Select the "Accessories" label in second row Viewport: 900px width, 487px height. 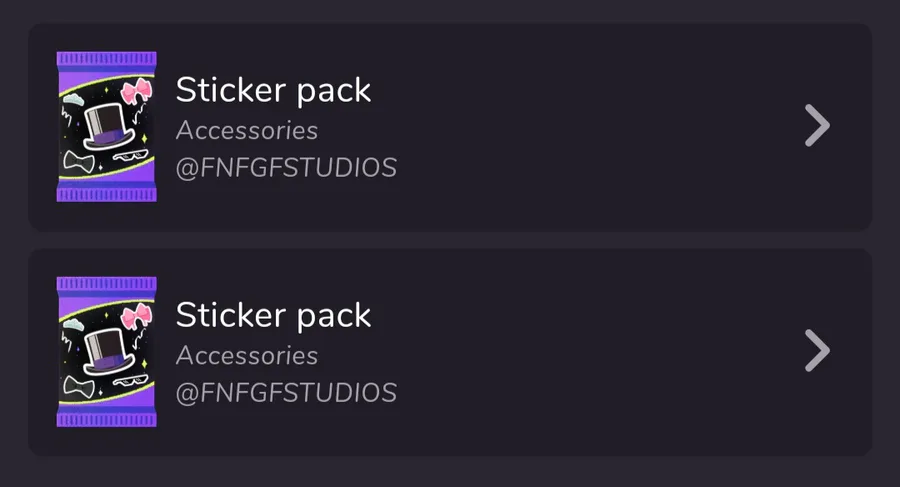pos(246,355)
